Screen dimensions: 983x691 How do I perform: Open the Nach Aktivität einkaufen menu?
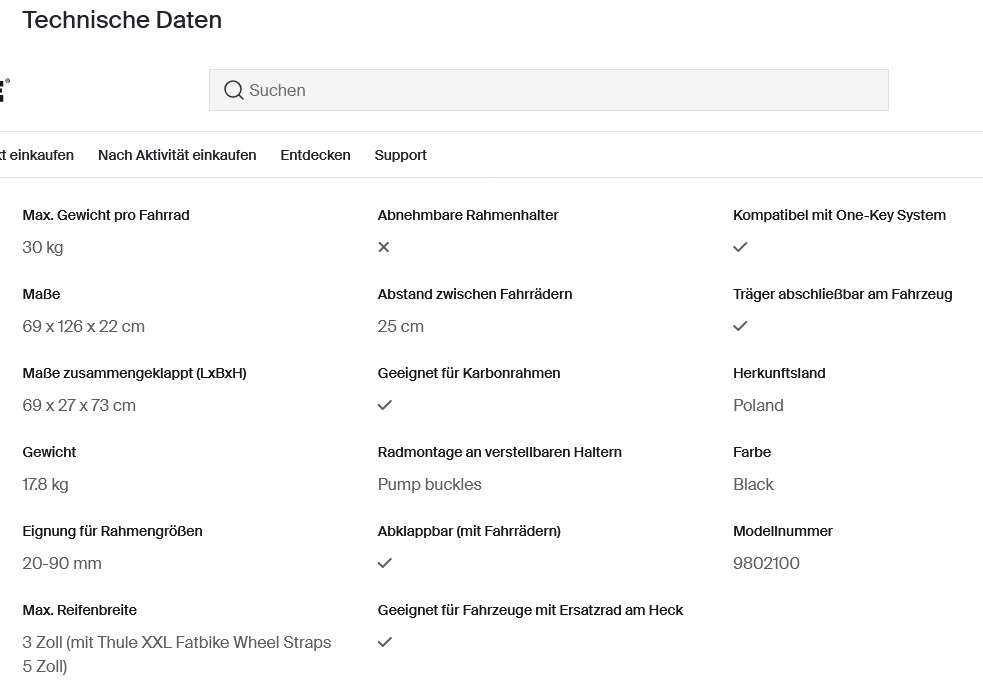coord(177,155)
